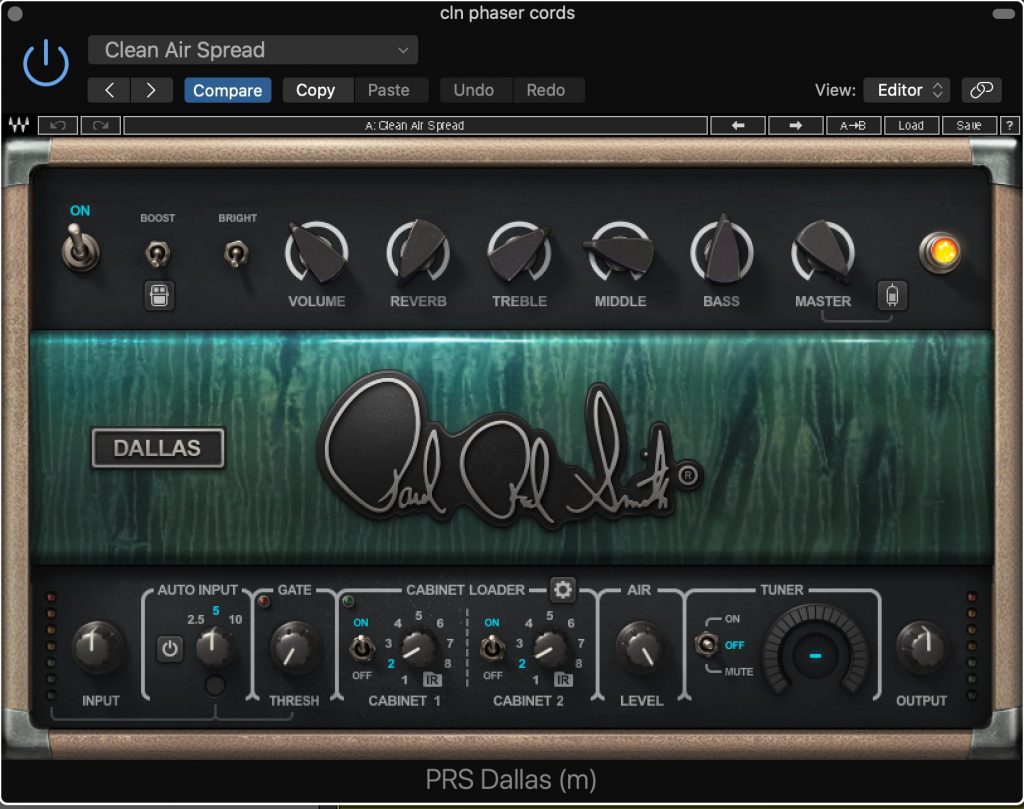Click the A→B copy button

(x=853, y=125)
